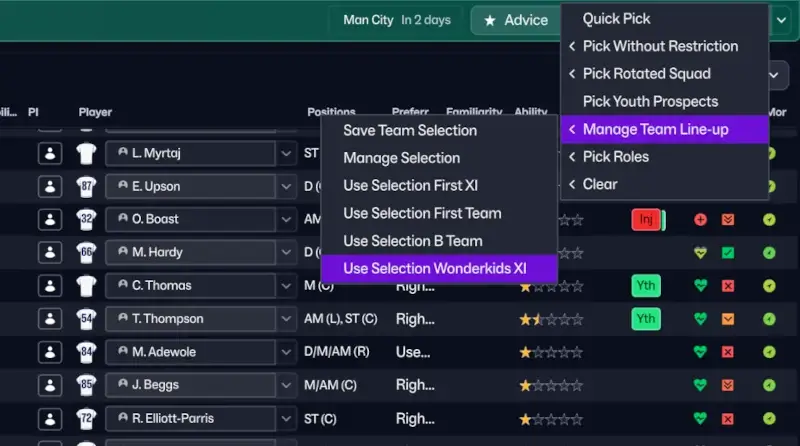Viewport: 800px width, 446px height.
Task: Click red injury cross icon for O. Boast
Action: (x=701, y=219)
